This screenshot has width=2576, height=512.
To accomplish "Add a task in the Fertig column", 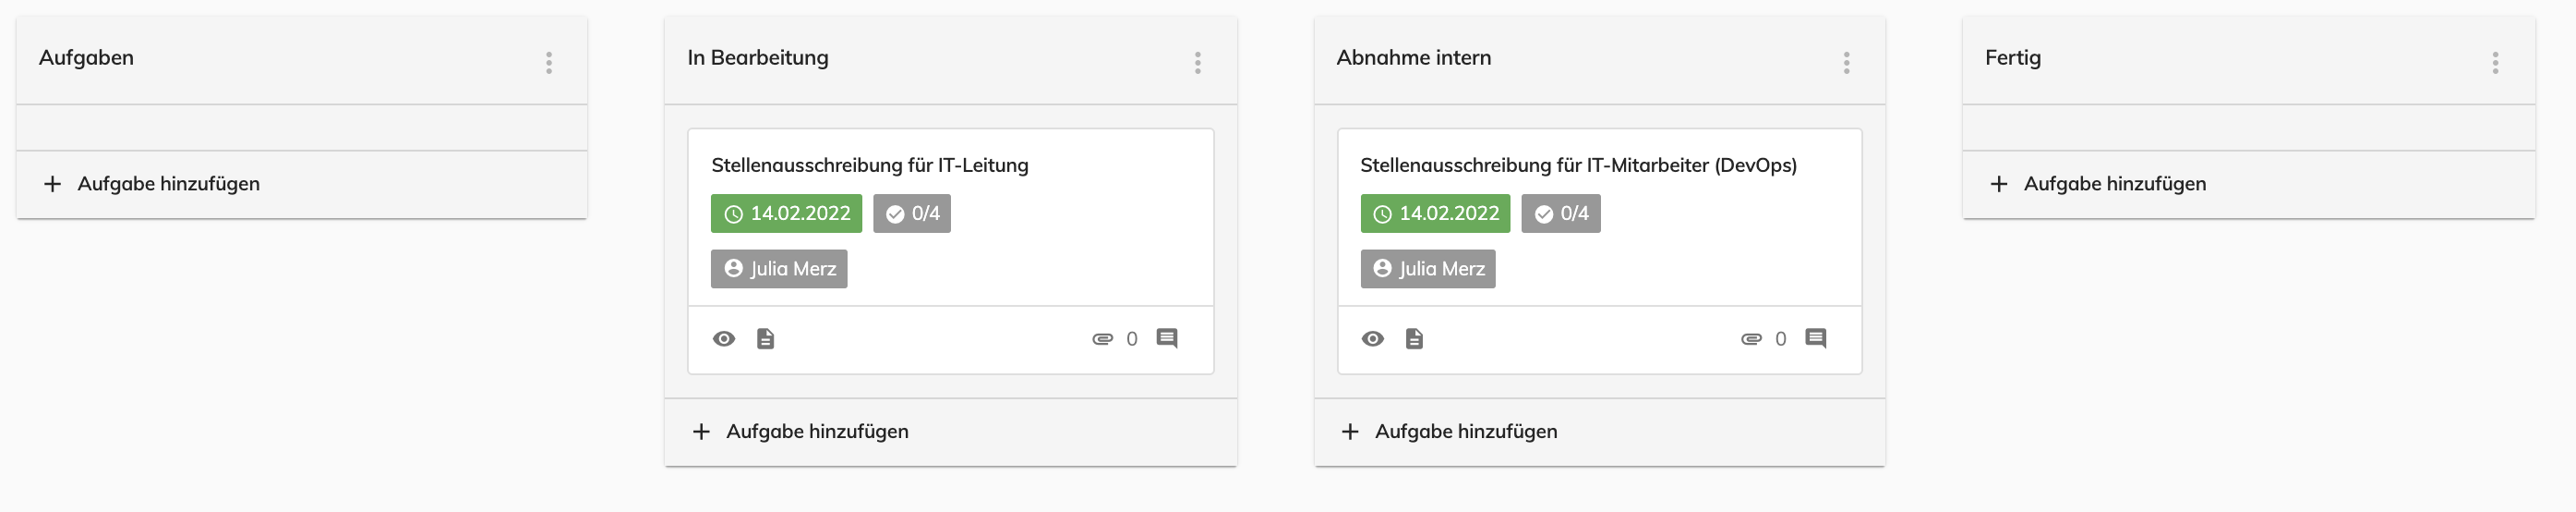I will (2249, 184).
